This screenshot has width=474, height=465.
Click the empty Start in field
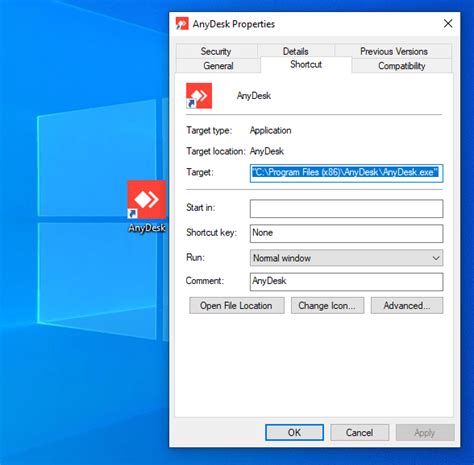coord(346,208)
